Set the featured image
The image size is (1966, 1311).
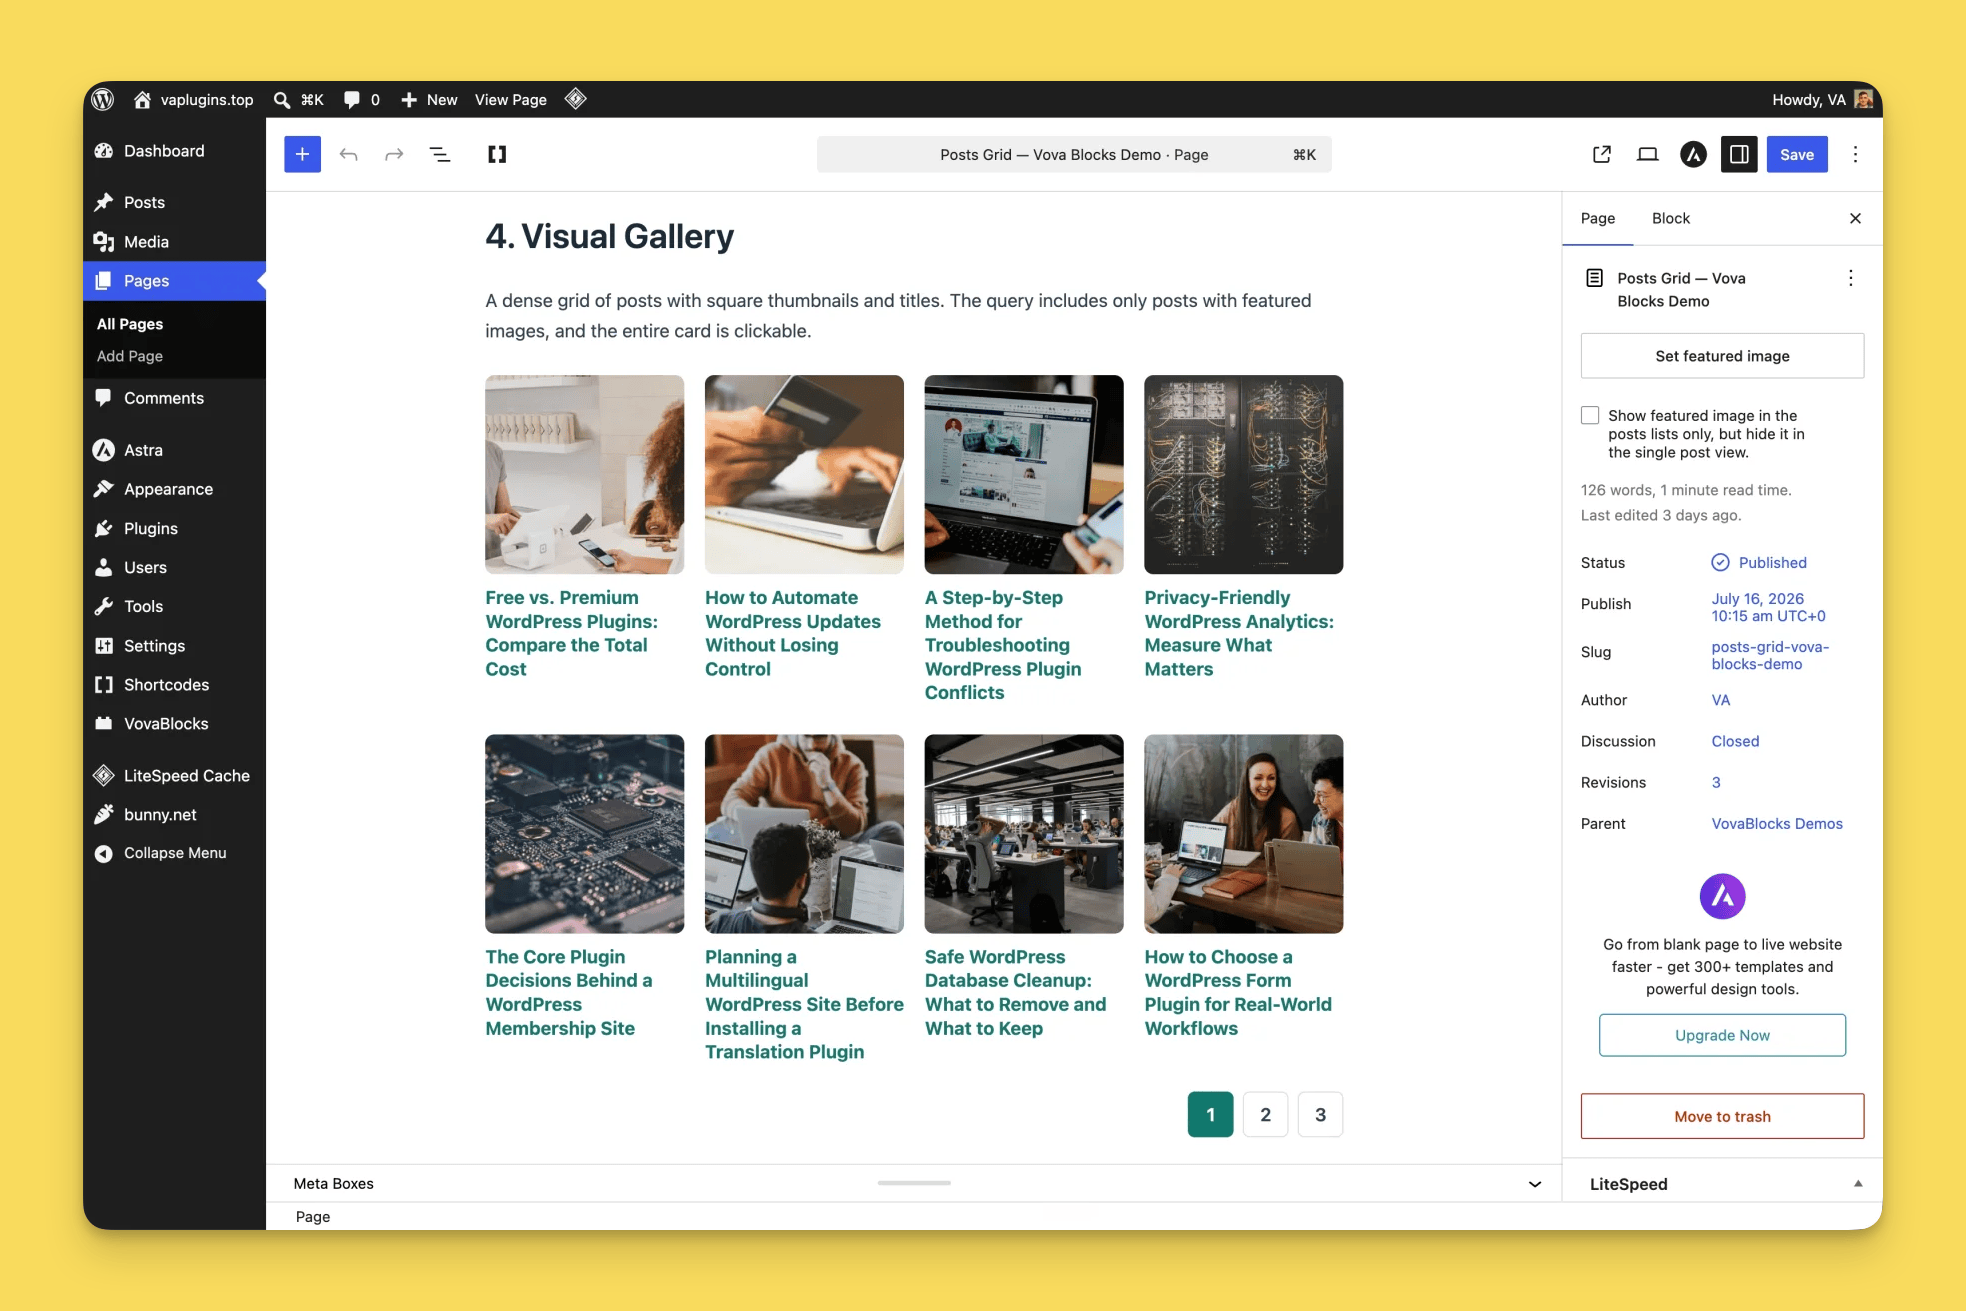1722,356
